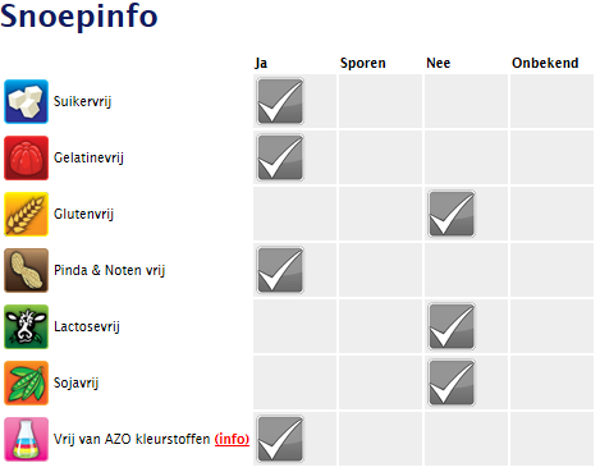Click the flask AZO kleurstoffen icon
The image size is (600, 472).
(27, 438)
